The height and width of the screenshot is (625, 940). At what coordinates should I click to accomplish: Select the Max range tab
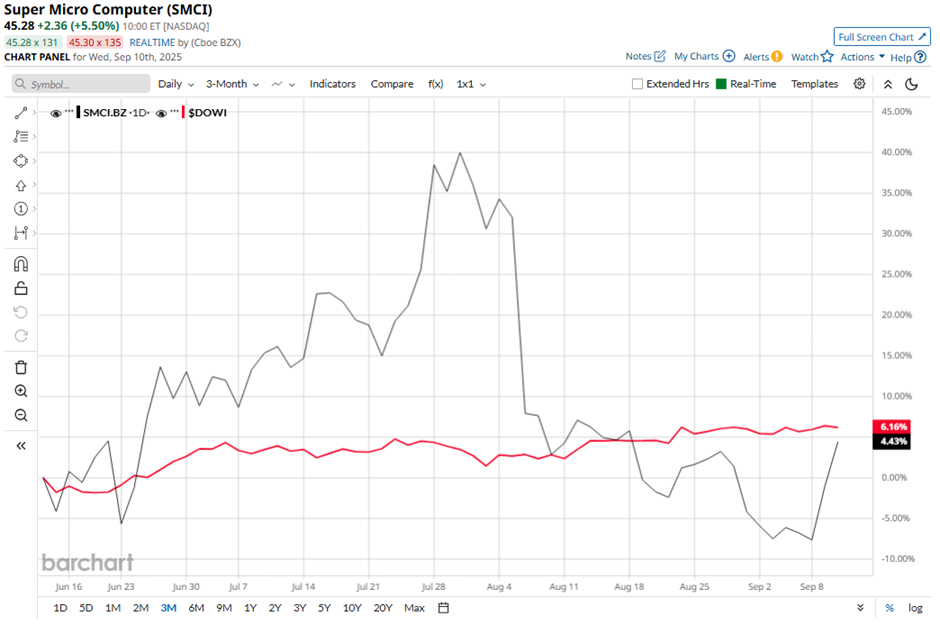[414, 608]
